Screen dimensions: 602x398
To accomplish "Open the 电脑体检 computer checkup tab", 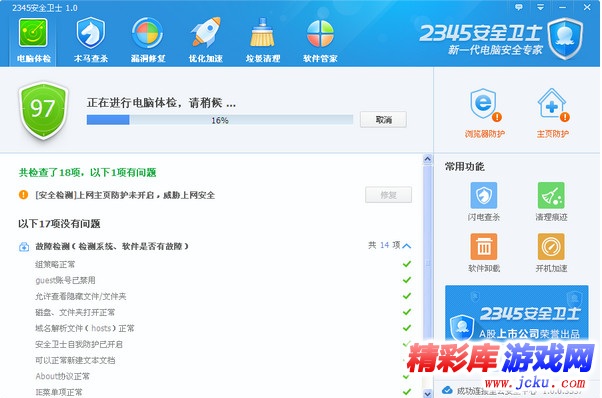I will (x=33, y=41).
